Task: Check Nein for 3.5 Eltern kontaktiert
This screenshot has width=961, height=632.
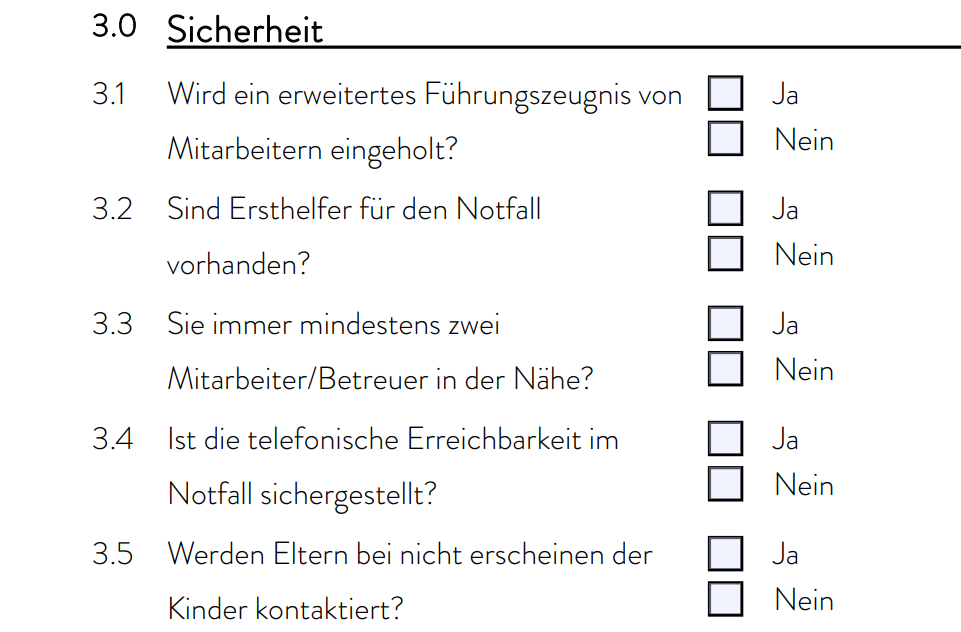Action: [x=725, y=599]
